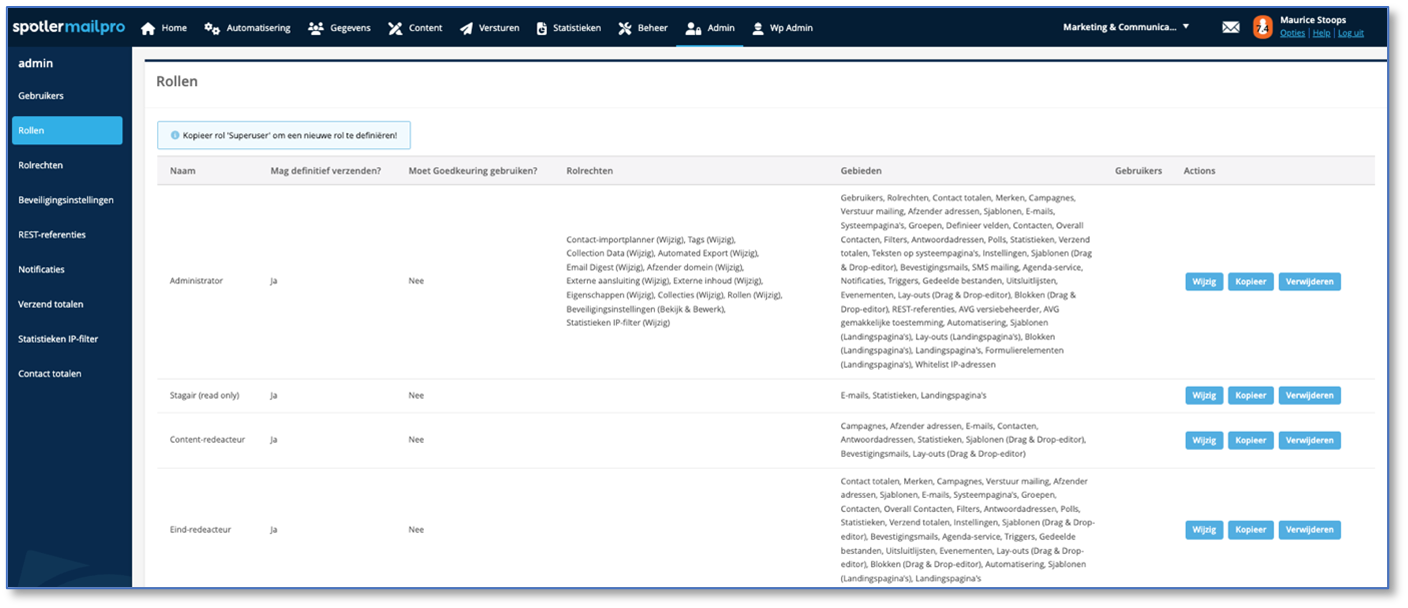Open the envelope messages icon
Screen dimensions: 1408x608
(1230, 28)
